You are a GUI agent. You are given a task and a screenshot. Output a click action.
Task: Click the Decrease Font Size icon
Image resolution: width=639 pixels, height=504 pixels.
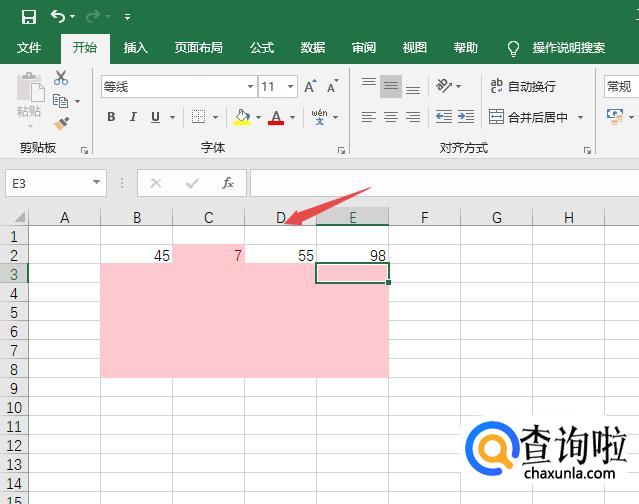coord(333,86)
